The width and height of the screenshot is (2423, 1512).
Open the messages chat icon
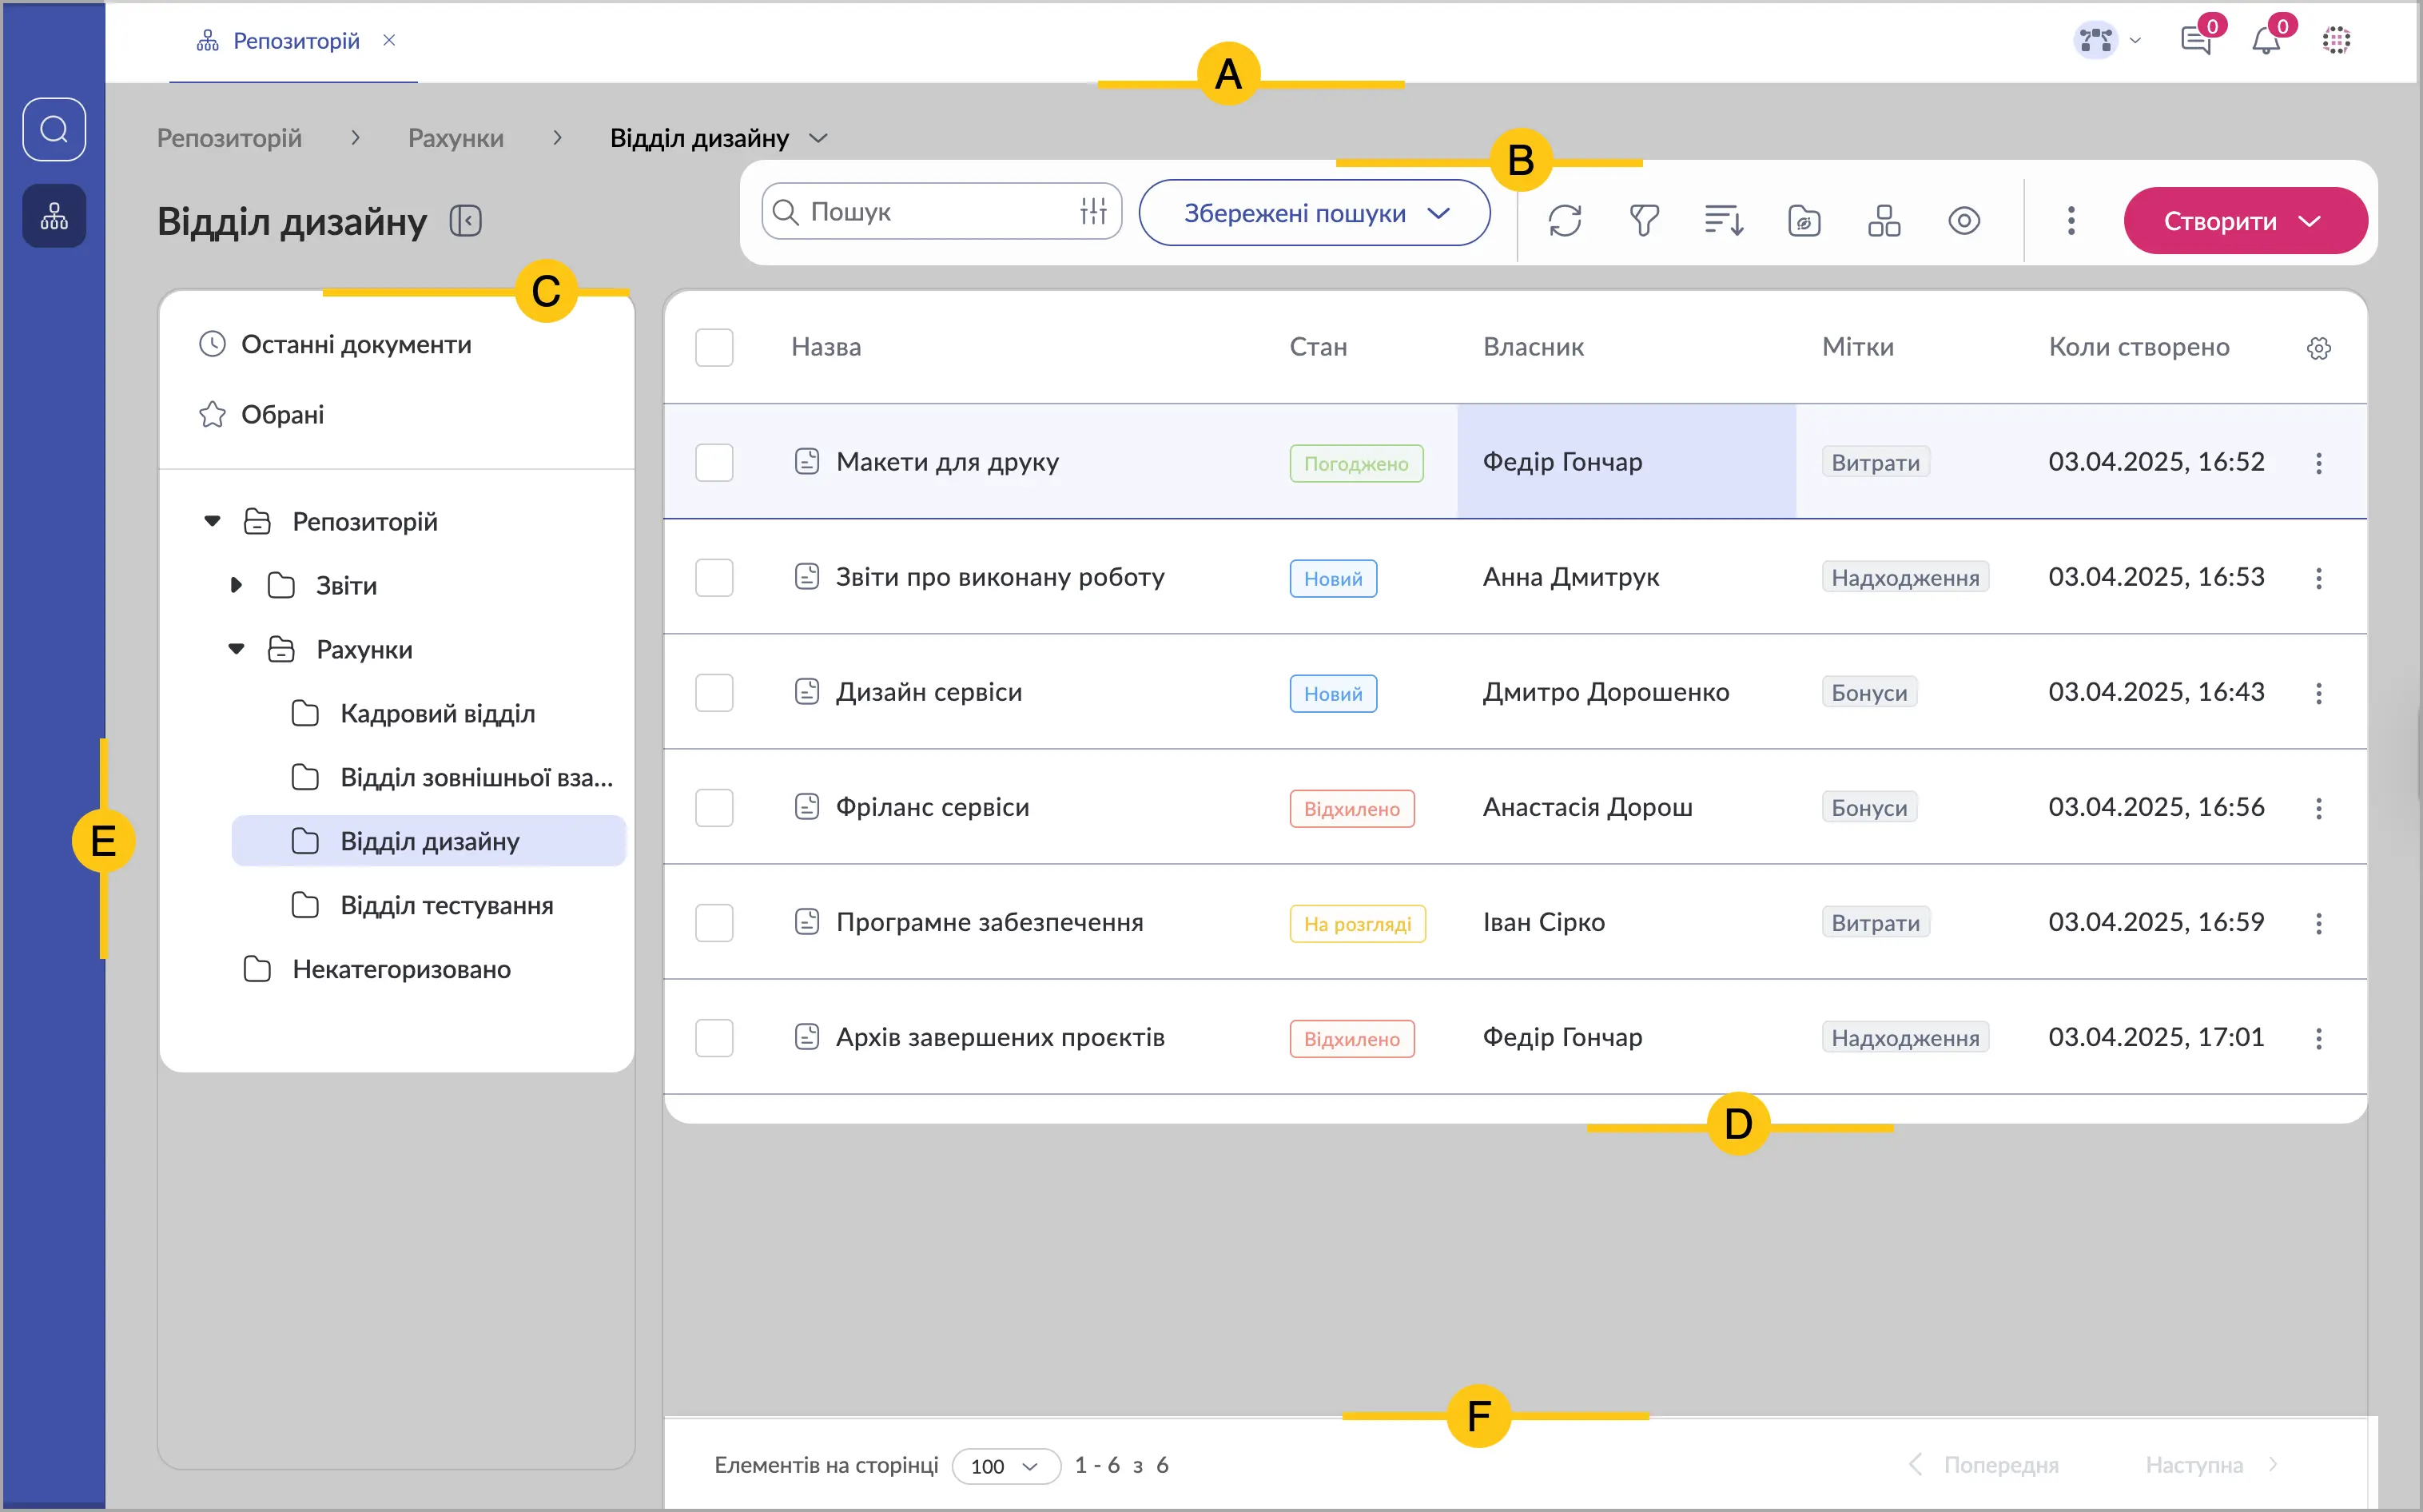coord(2196,41)
